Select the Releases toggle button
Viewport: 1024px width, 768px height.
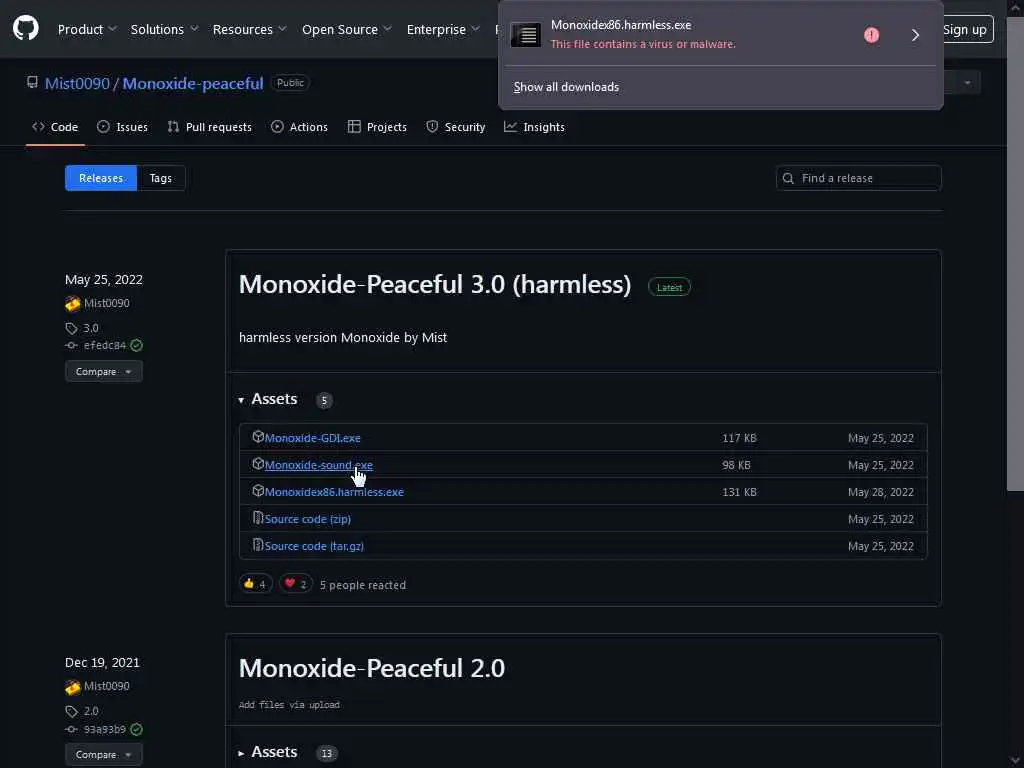coord(101,178)
